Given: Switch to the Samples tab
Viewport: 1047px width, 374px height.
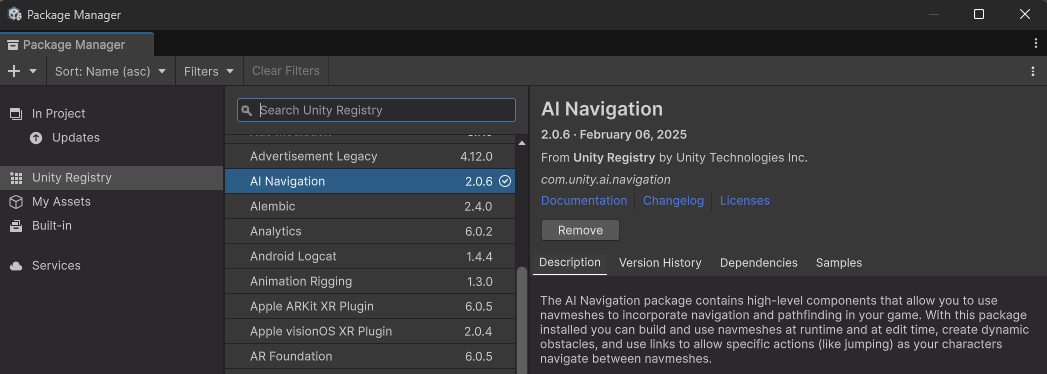Looking at the screenshot, I should pyautogui.click(x=839, y=262).
